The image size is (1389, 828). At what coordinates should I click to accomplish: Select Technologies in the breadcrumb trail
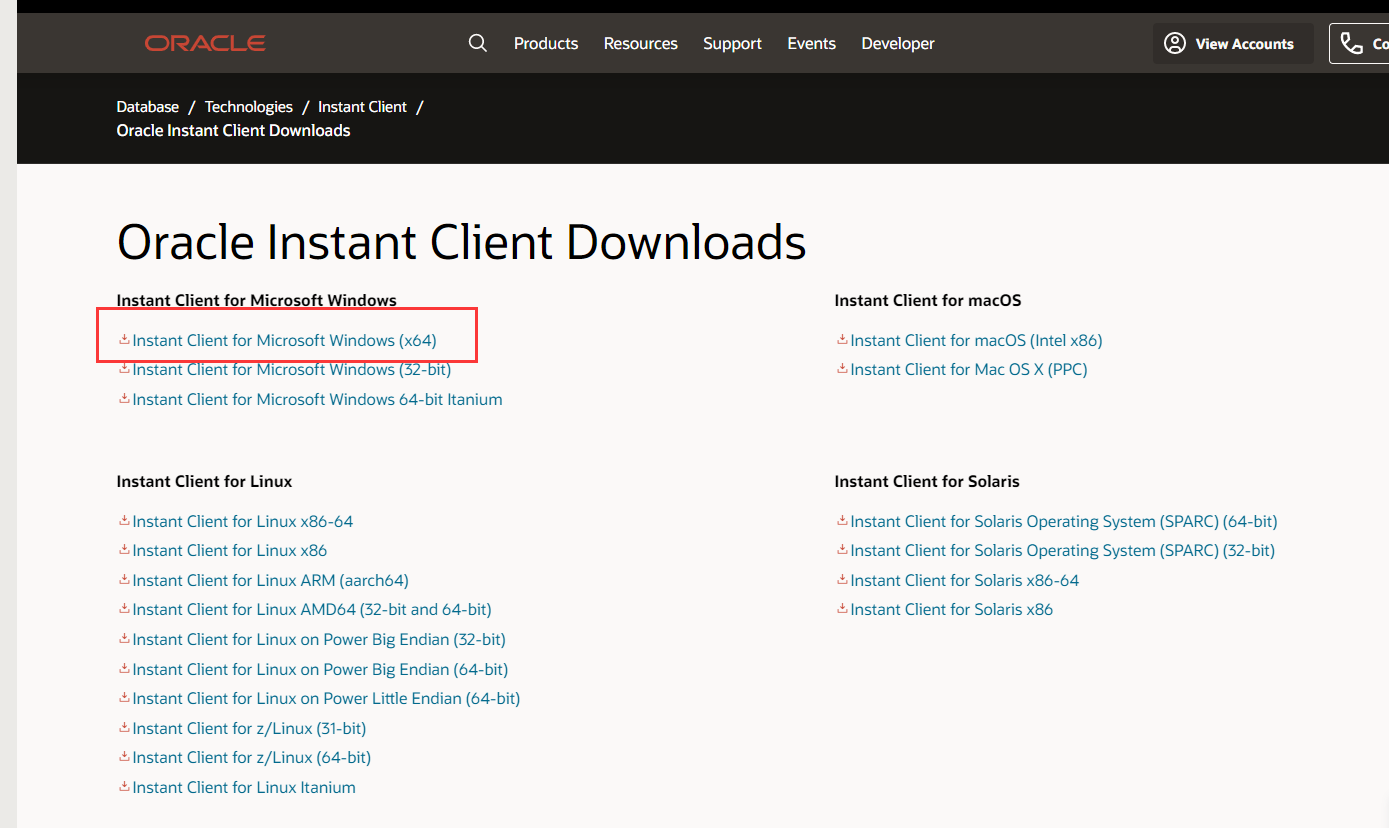(x=248, y=106)
